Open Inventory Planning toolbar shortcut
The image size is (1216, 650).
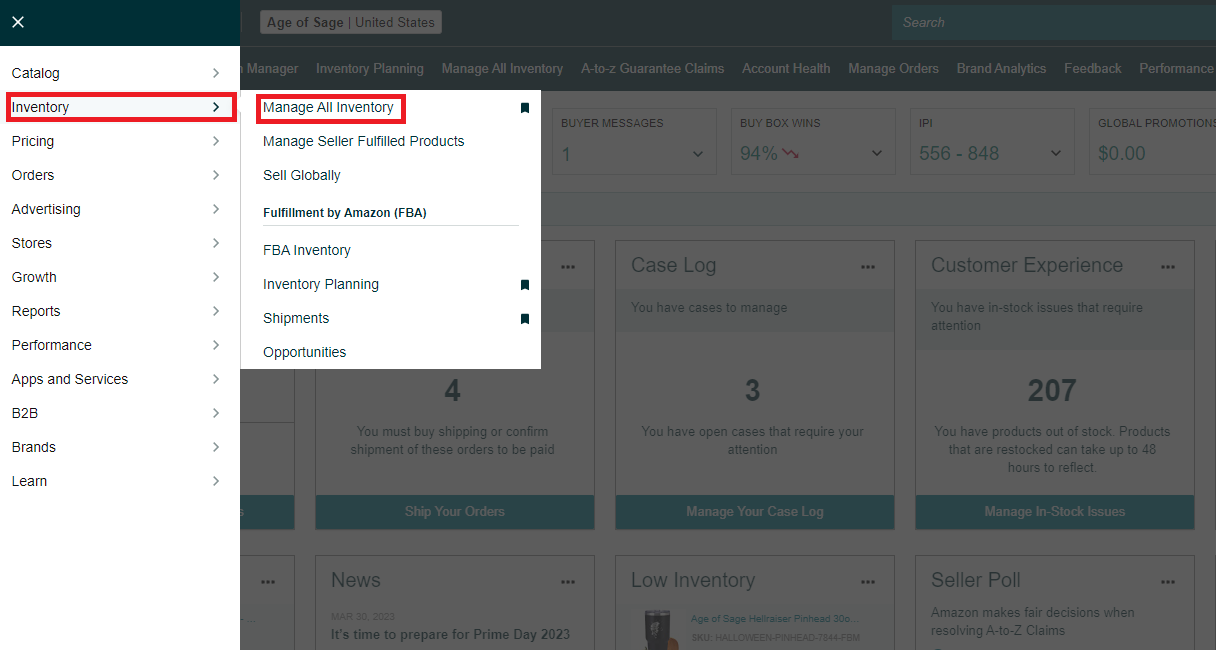pyautogui.click(x=370, y=68)
